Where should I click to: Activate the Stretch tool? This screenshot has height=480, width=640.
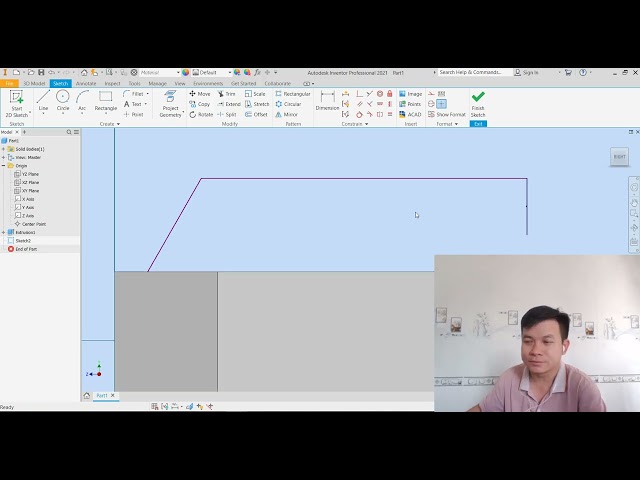(x=257, y=104)
